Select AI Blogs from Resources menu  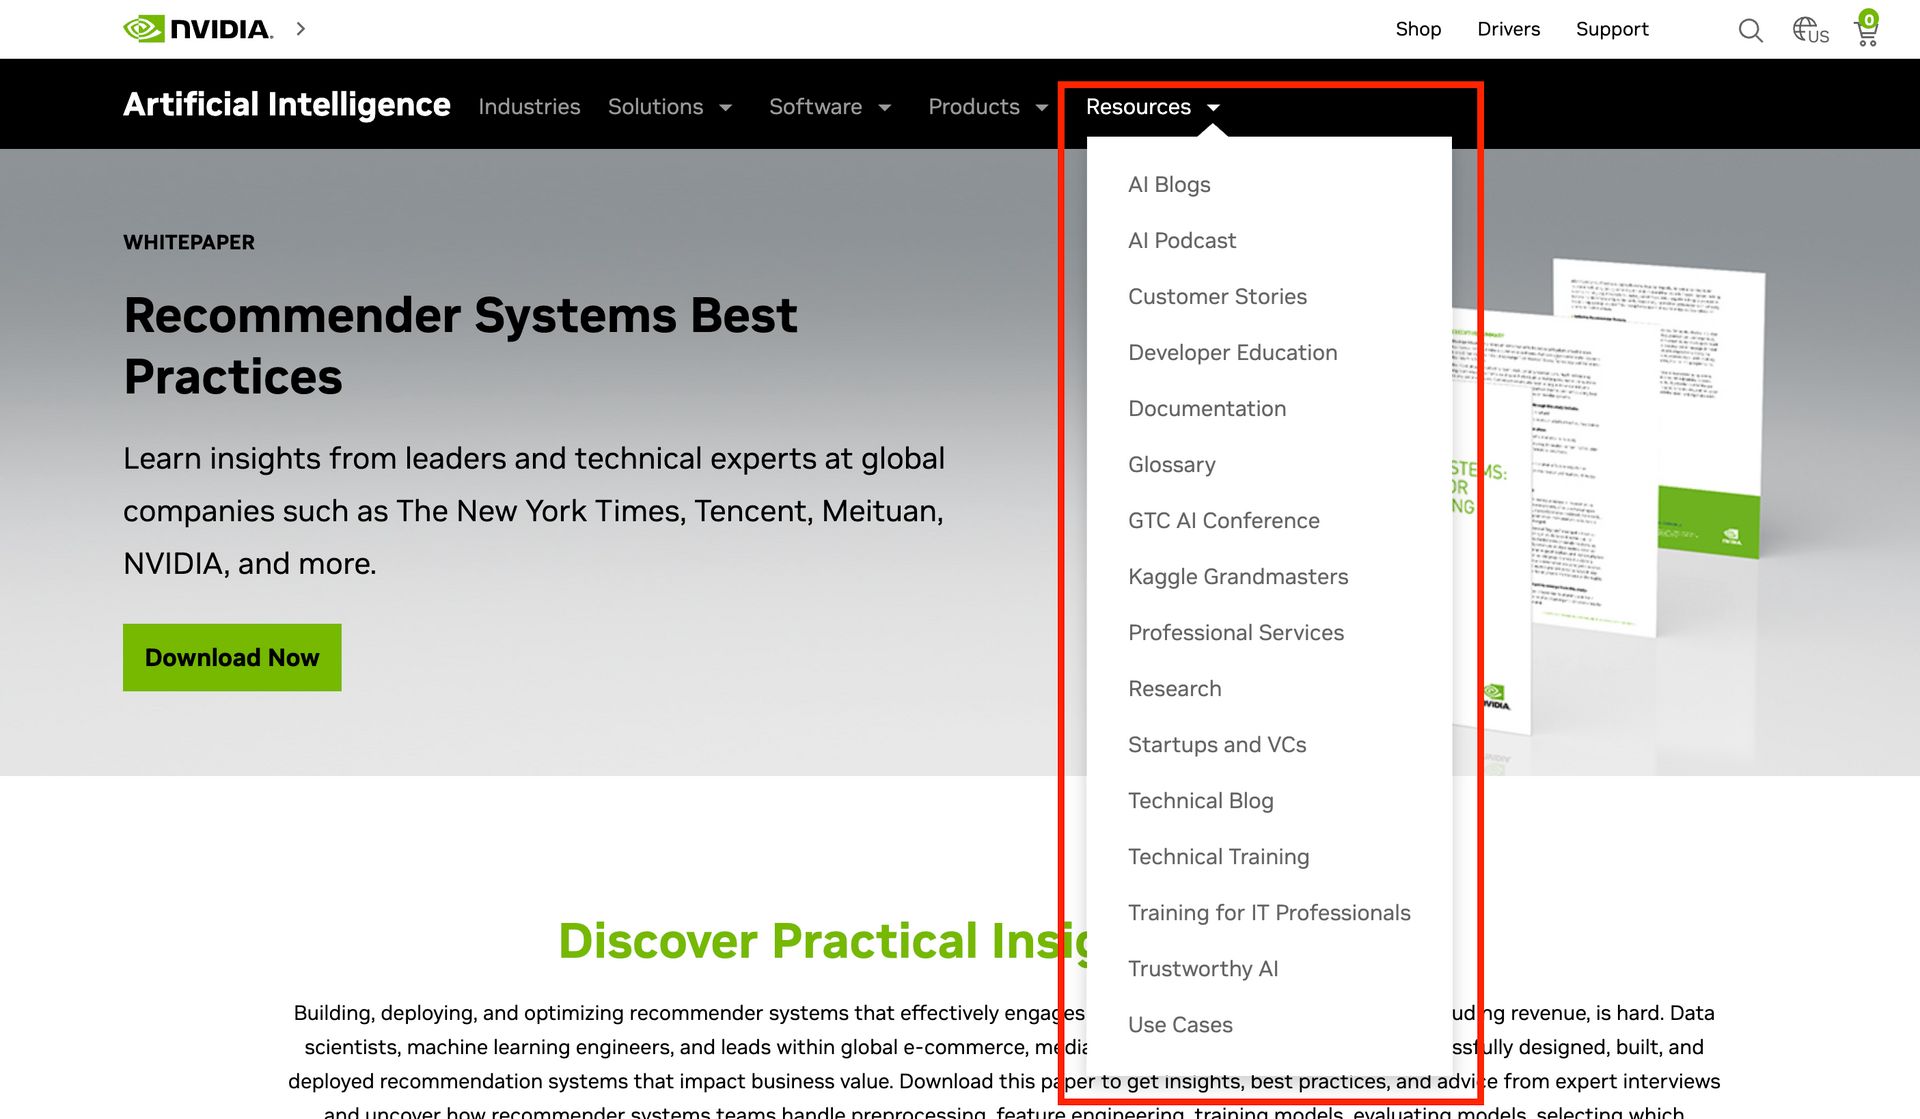[1169, 185]
